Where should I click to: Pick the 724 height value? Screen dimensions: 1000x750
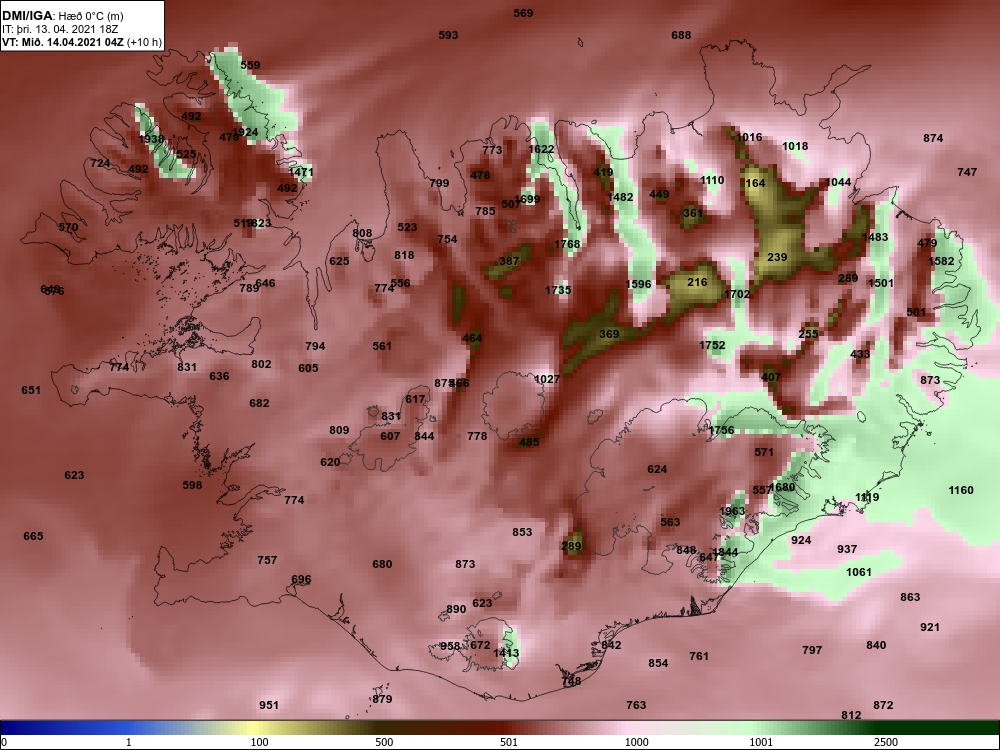click(100, 163)
